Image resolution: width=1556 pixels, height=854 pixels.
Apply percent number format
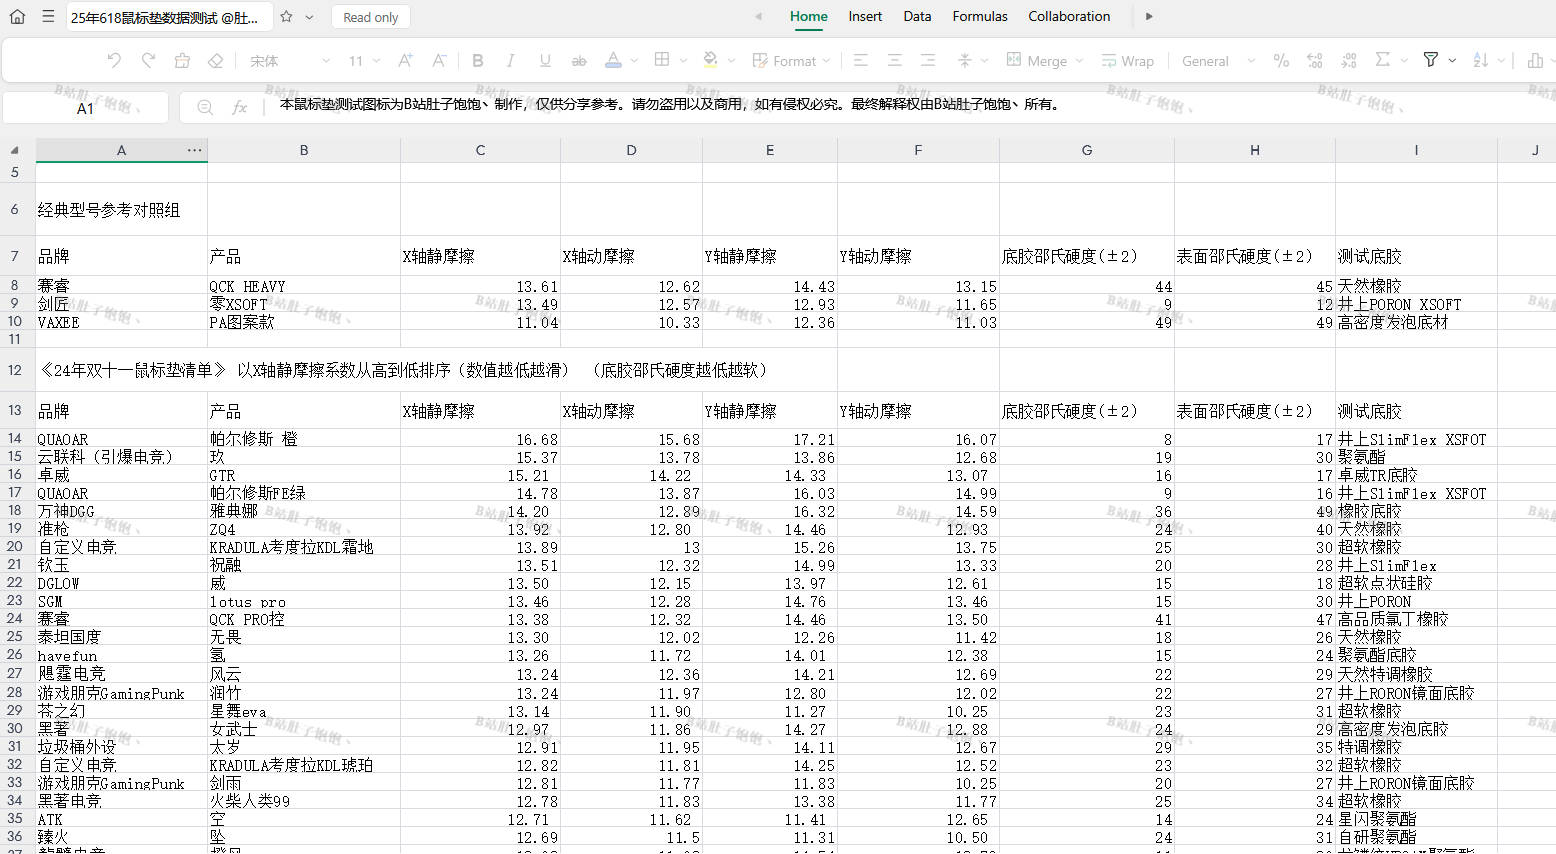pyautogui.click(x=1281, y=61)
